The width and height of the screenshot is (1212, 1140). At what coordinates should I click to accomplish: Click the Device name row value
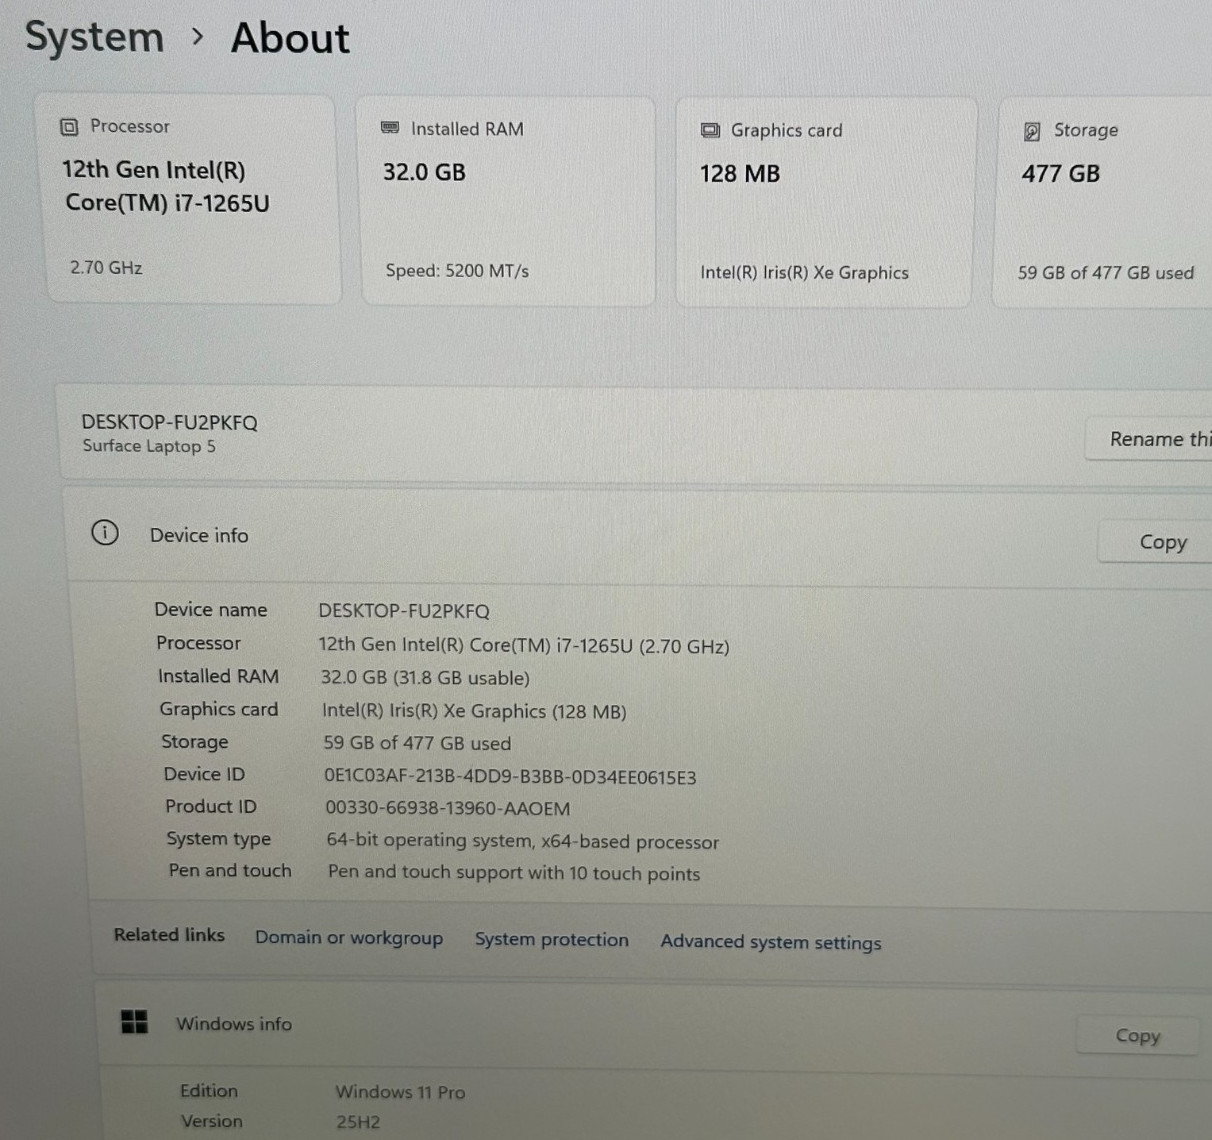pyautogui.click(x=404, y=611)
